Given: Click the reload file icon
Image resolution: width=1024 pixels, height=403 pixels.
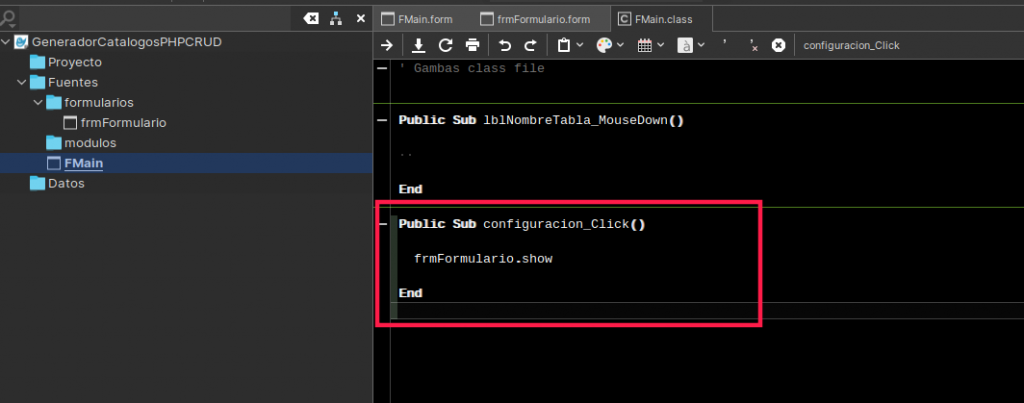Looking at the screenshot, I should coord(446,45).
